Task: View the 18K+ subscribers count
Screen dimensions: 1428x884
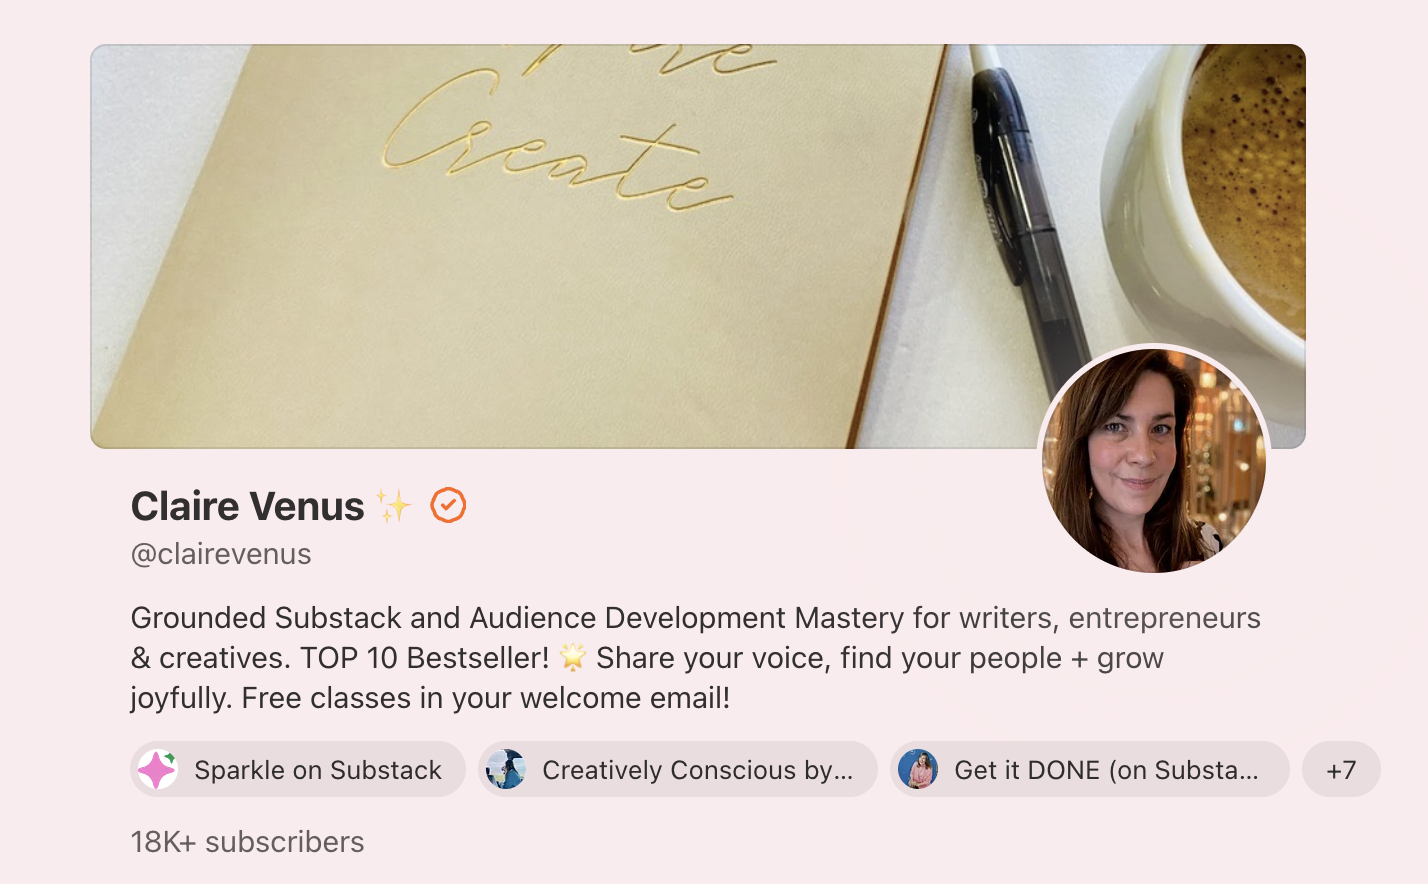Action: click(247, 842)
